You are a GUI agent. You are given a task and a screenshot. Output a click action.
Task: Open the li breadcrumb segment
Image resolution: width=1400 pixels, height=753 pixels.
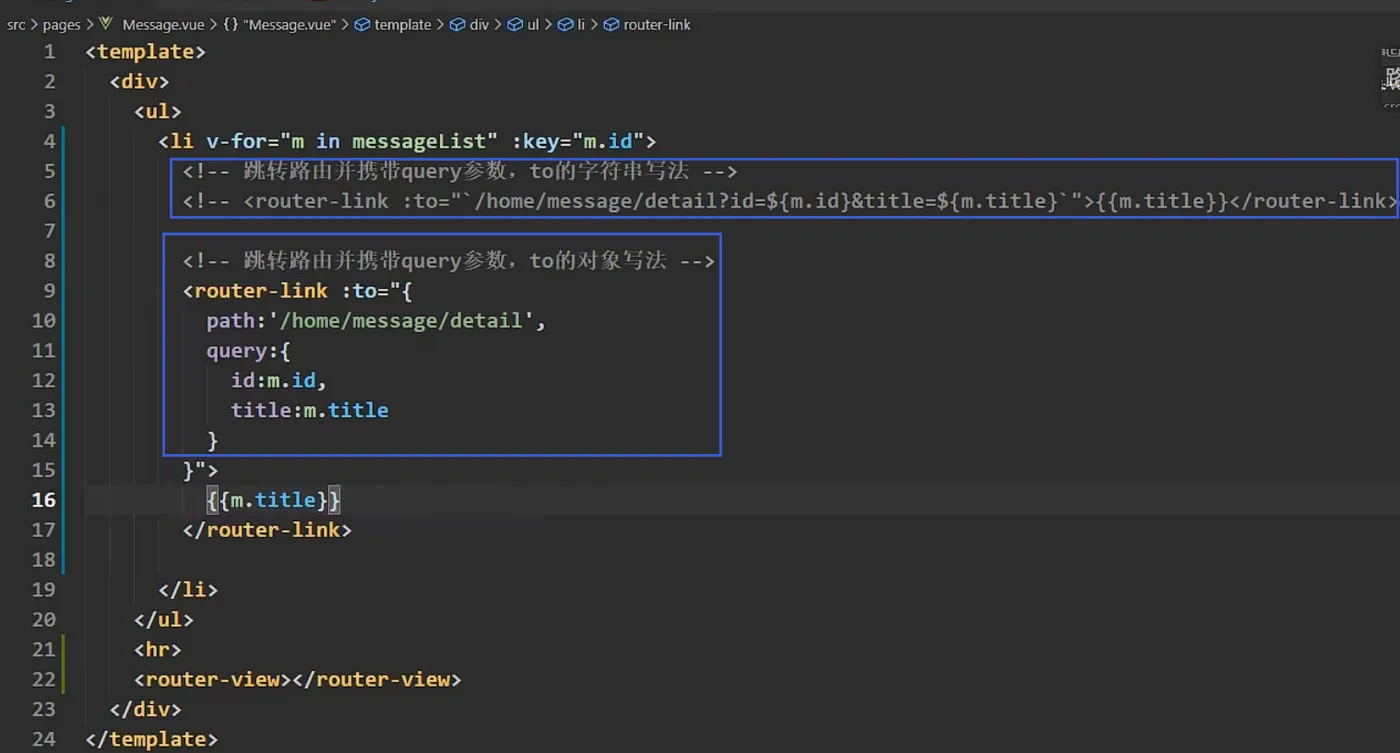(x=572, y=24)
